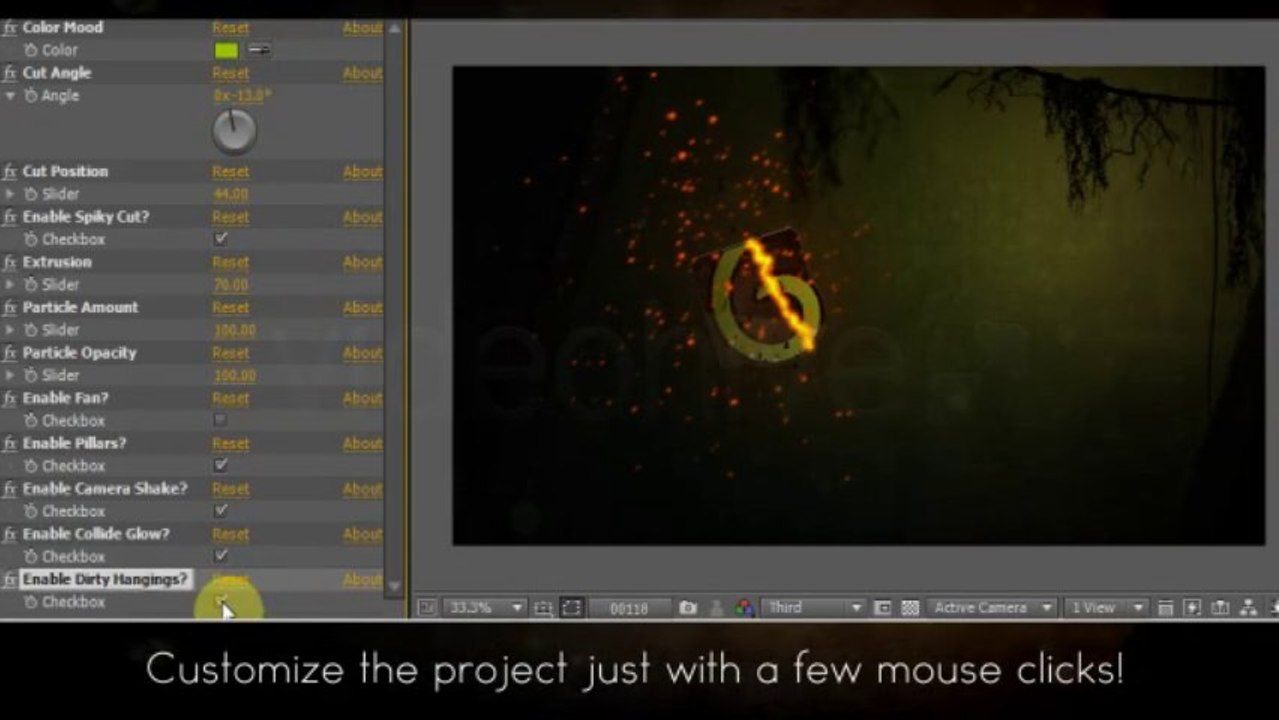1279x720 pixels.
Task: Collapse the Angle property triangle
Action: 10,96
